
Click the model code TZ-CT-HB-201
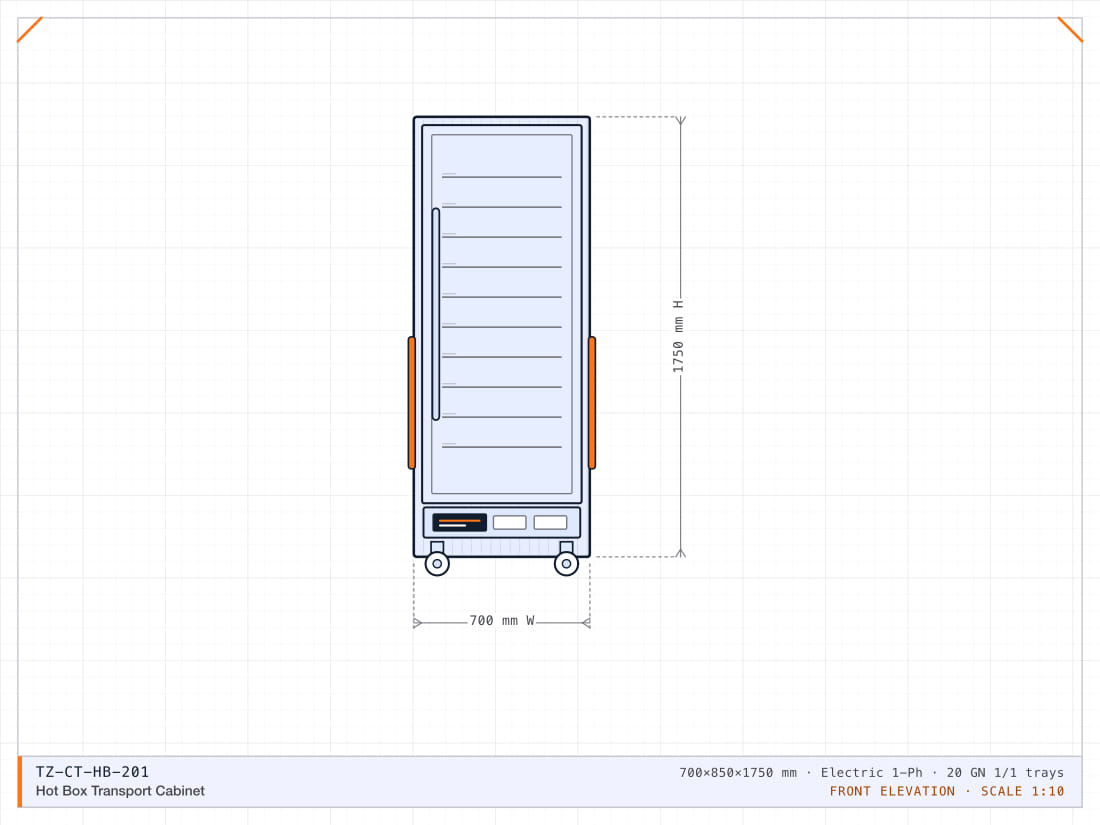(x=92, y=772)
